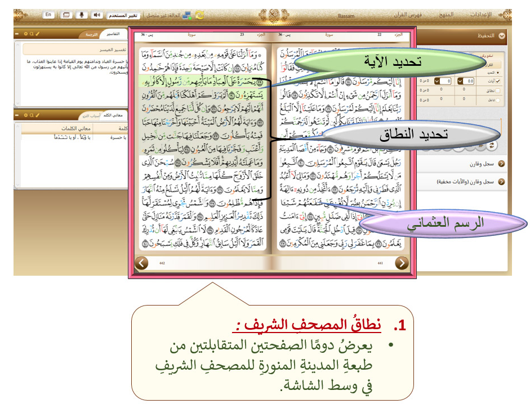Open gear settings in معاني الكلمة panel header

25,115
